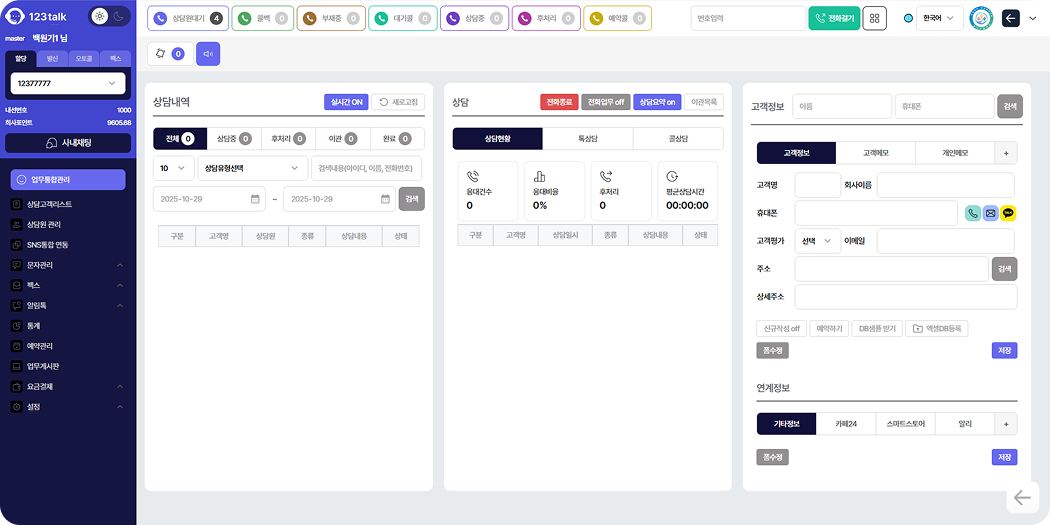Toggle 전화업무 off switch
The width and height of the screenshot is (1050, 525).
pos(605,102)
